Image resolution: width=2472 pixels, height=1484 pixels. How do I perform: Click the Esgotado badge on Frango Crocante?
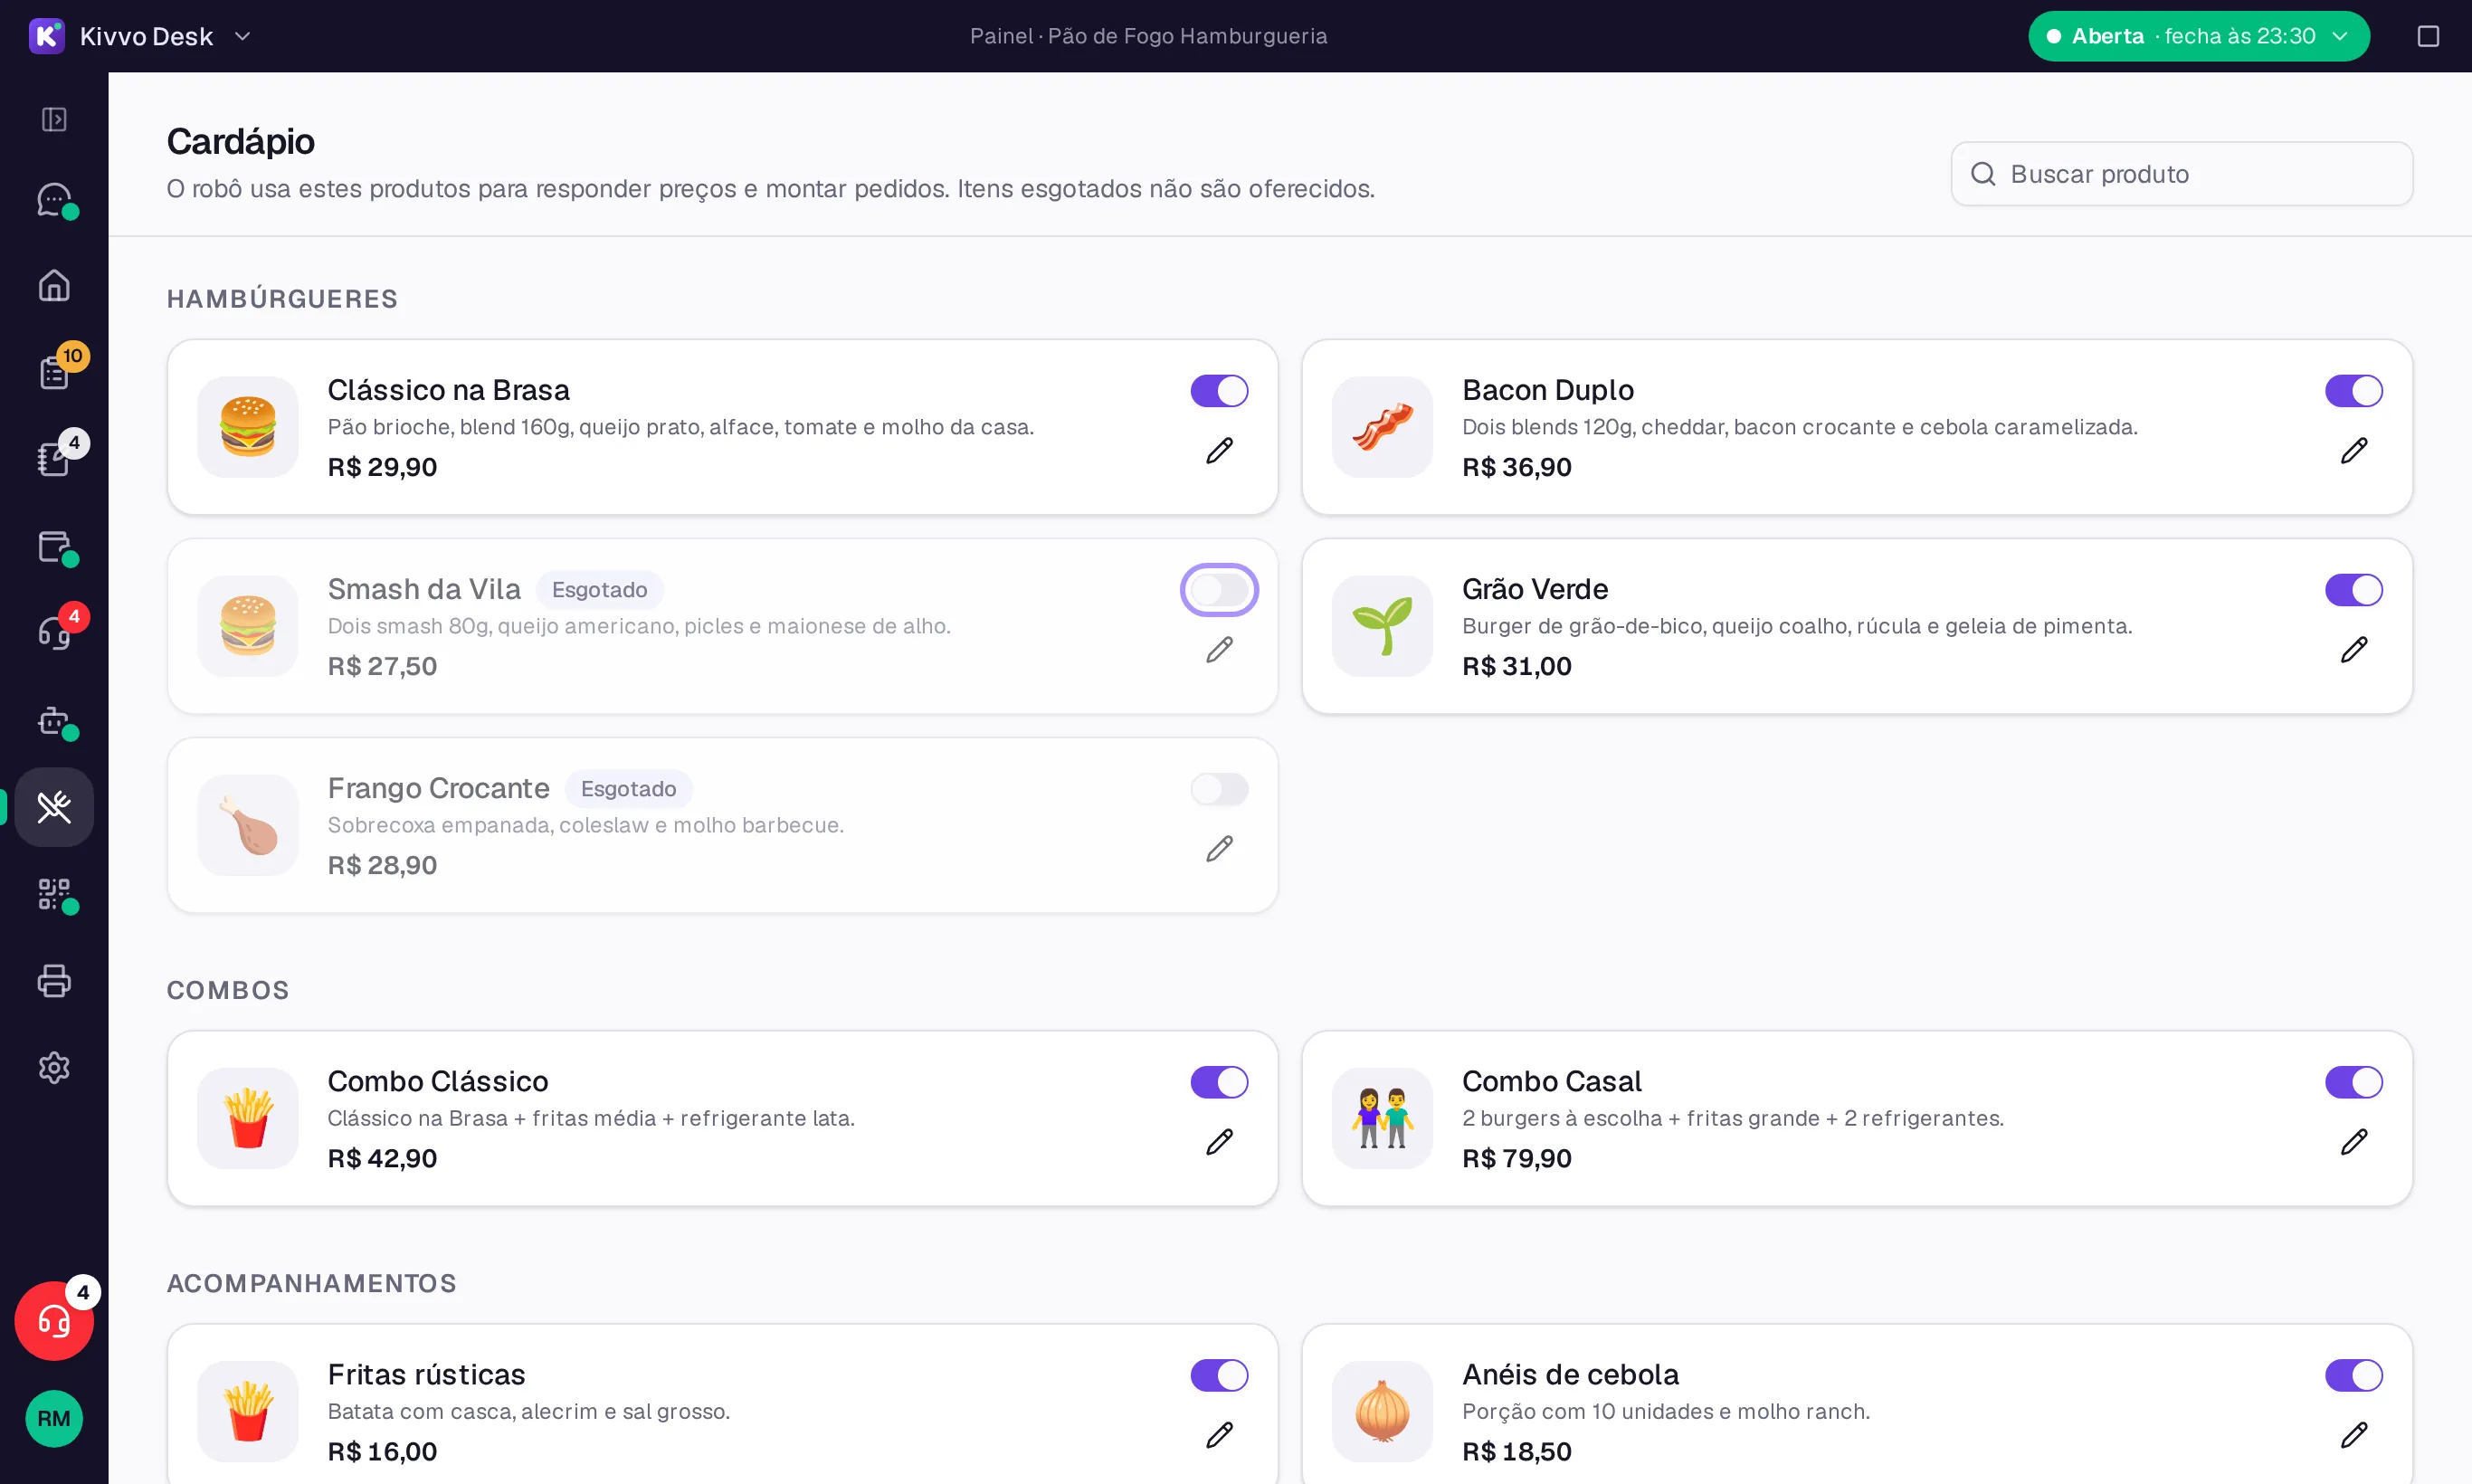click(628, 789)
